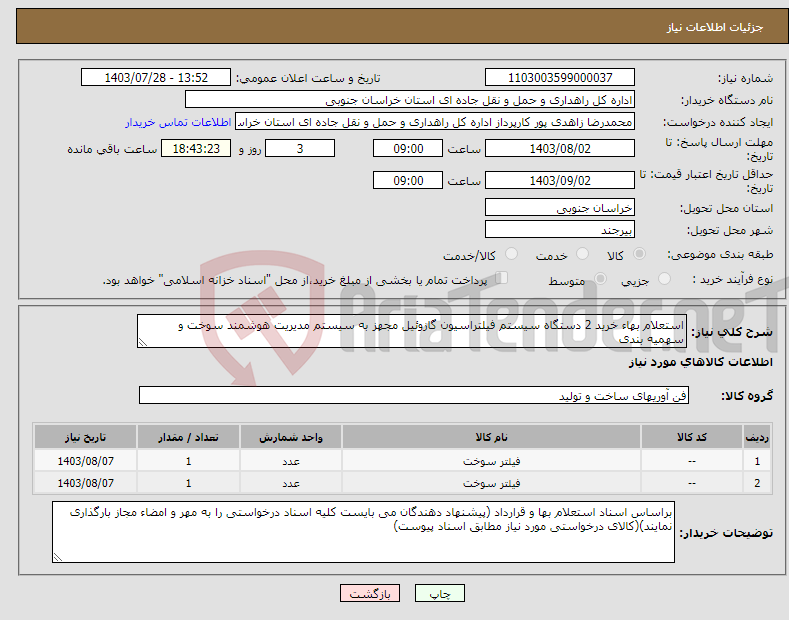
Task: Select the خدمت radio button
Action: pyautogui.click(x=582, y=254)
